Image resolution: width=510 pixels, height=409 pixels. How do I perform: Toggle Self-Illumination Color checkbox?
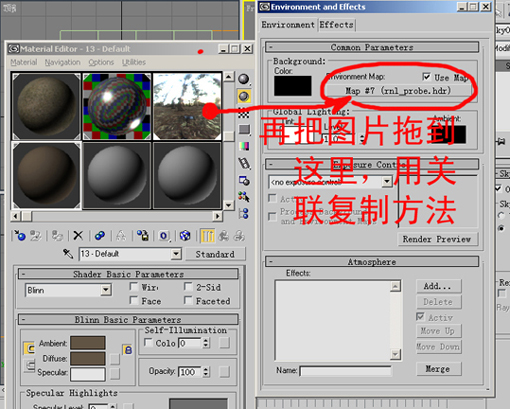[x=148, y=342]
